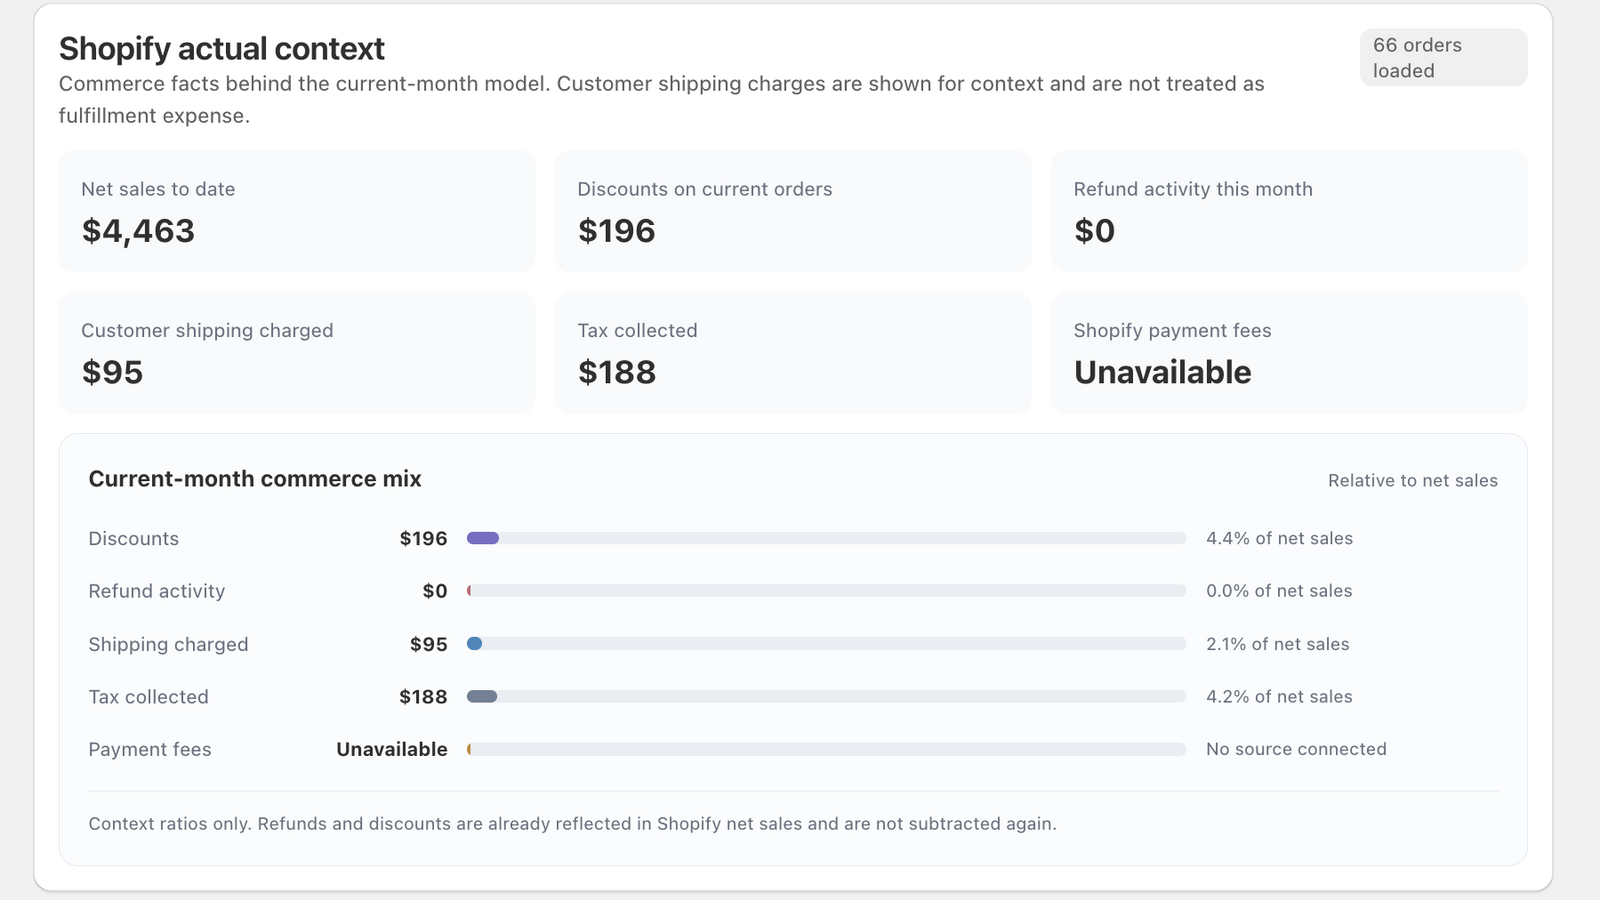This screenshot has height=900, width=1600.
Task: Click the "Customer shipping charged" card label
Action: [207, 330]
